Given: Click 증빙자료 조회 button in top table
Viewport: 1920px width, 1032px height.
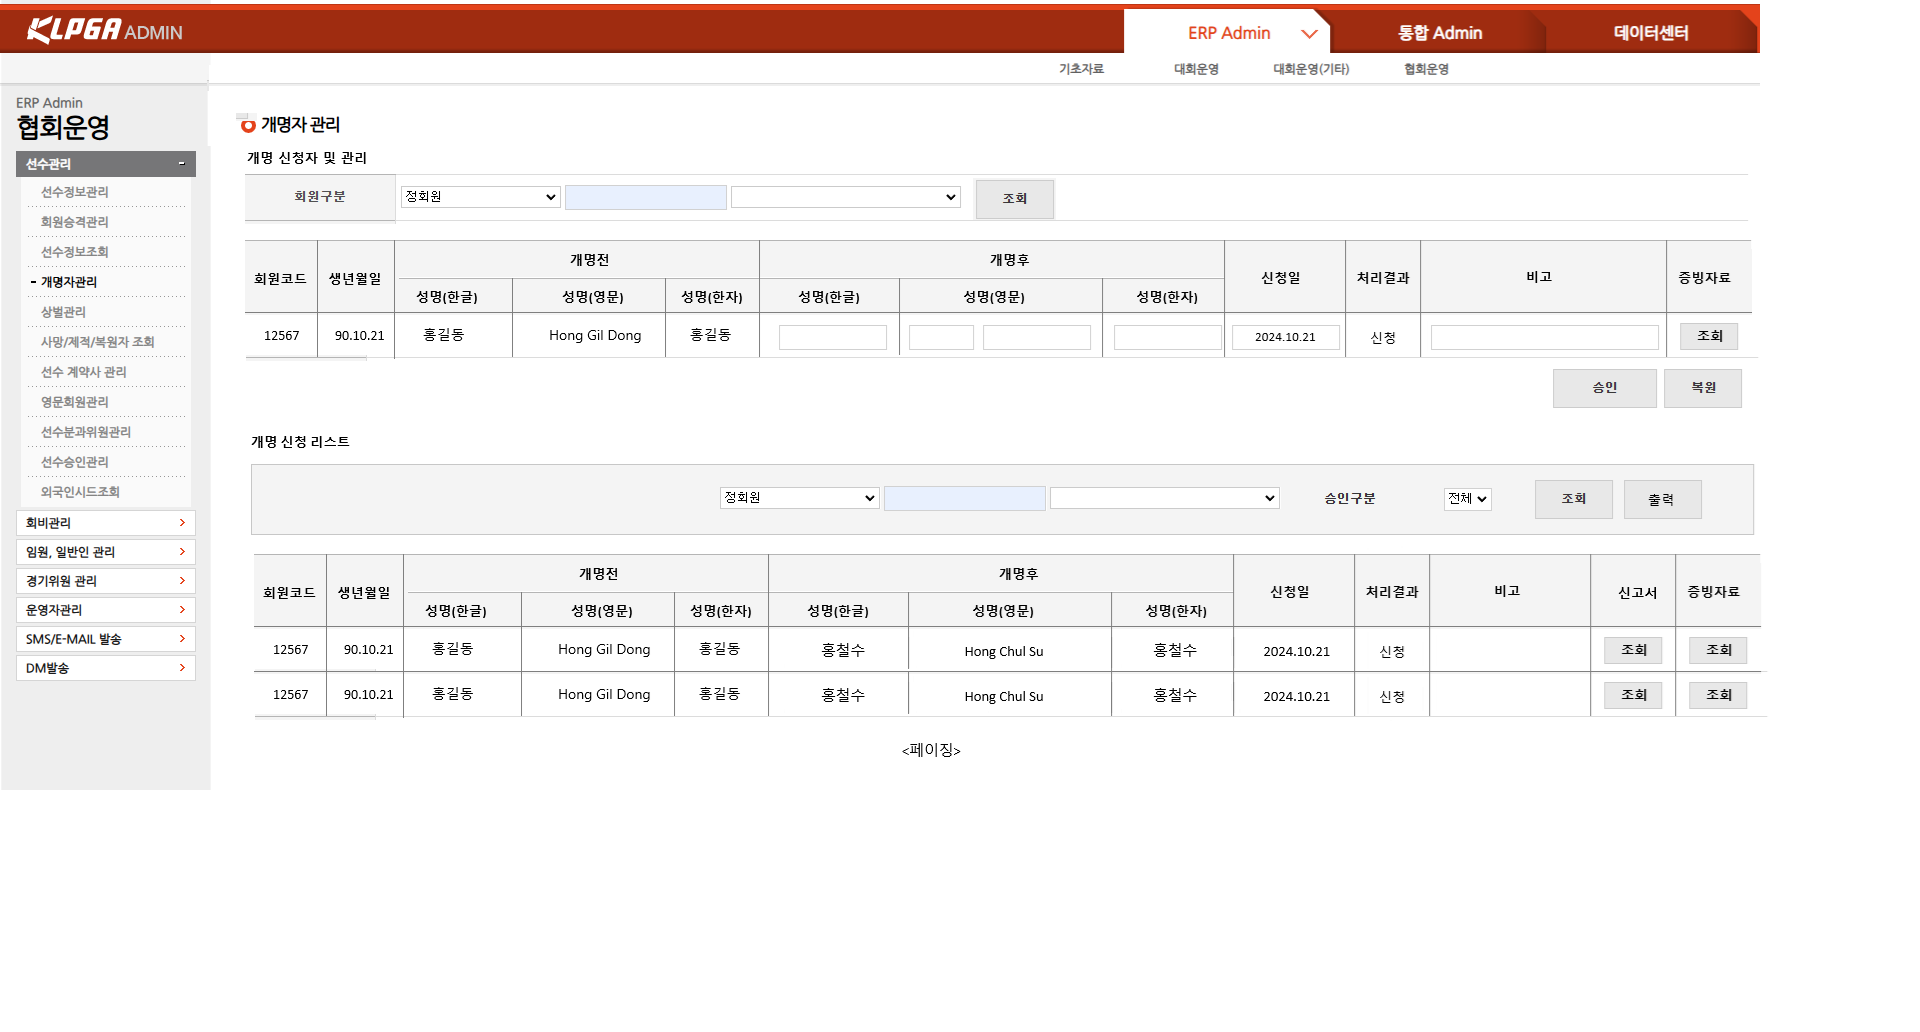Looking at the screenshot, I should [x=1709, y=336].
